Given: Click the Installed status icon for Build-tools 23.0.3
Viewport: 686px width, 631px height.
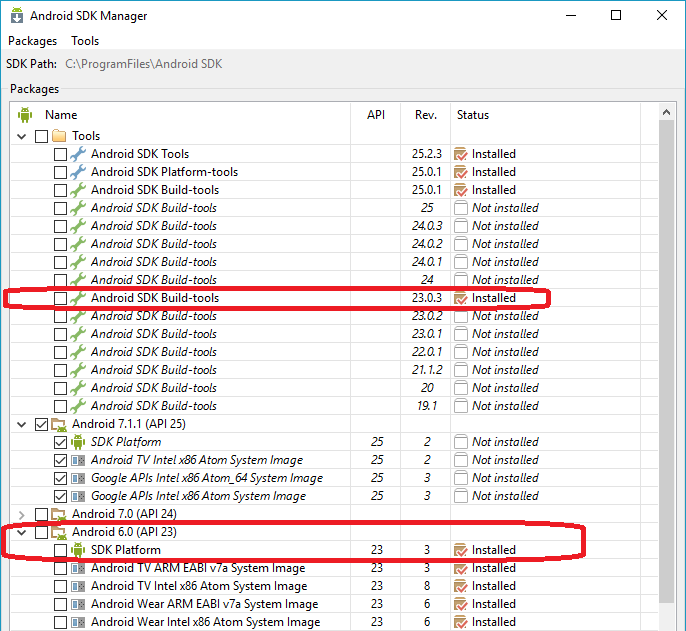Looking at the screenshot, I should tap(461, 298).
